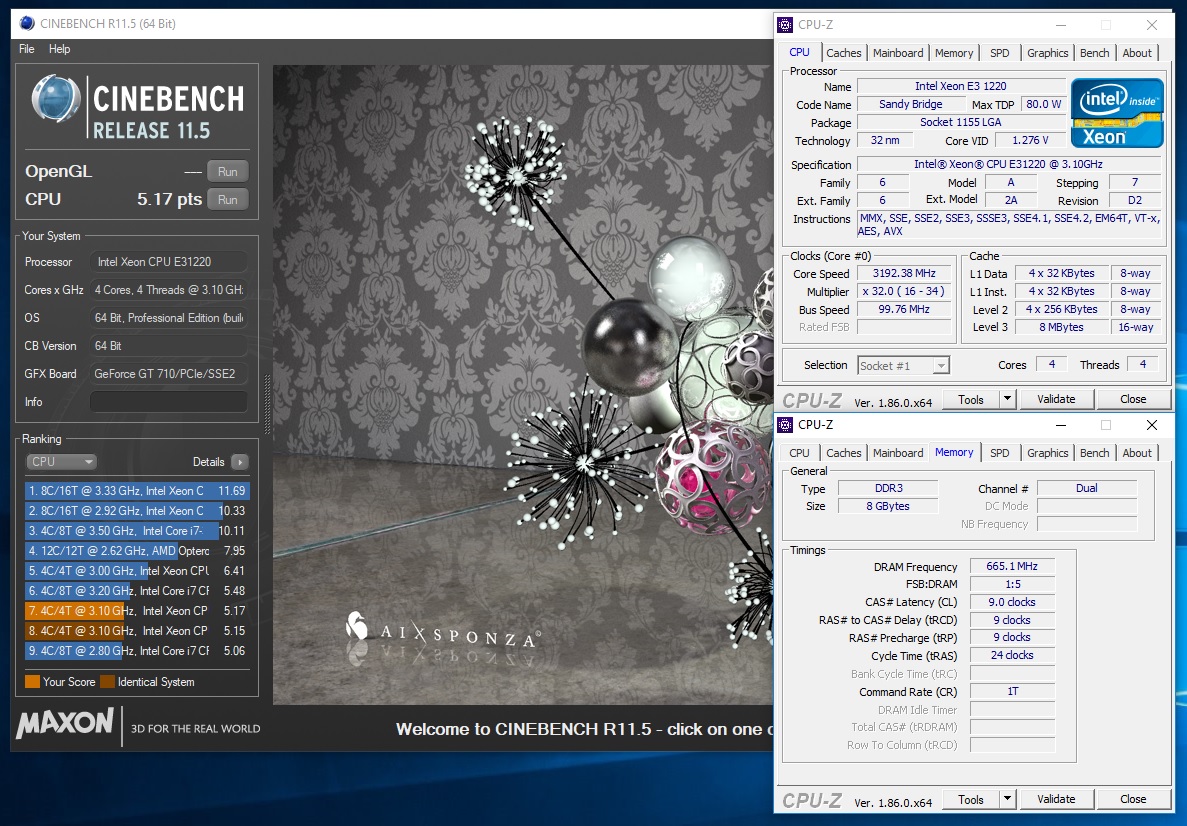Run the OpenGL benchmark
The image size is (1187, 826).
coord(228,172)
